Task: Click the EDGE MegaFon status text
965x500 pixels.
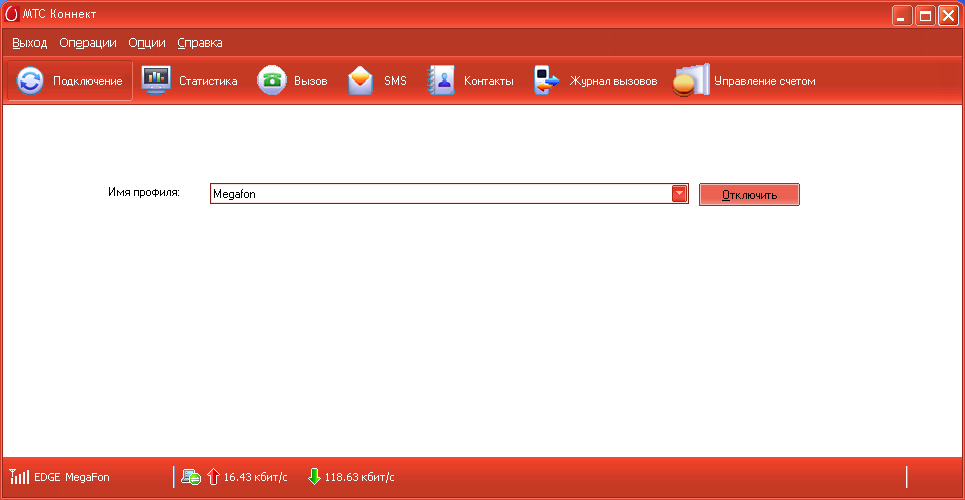Action: point(72,477)
